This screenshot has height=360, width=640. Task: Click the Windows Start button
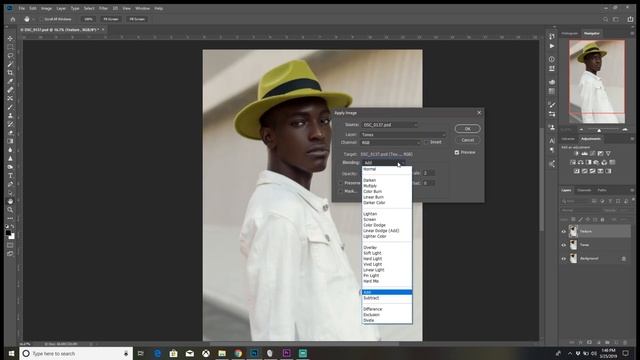11,353
